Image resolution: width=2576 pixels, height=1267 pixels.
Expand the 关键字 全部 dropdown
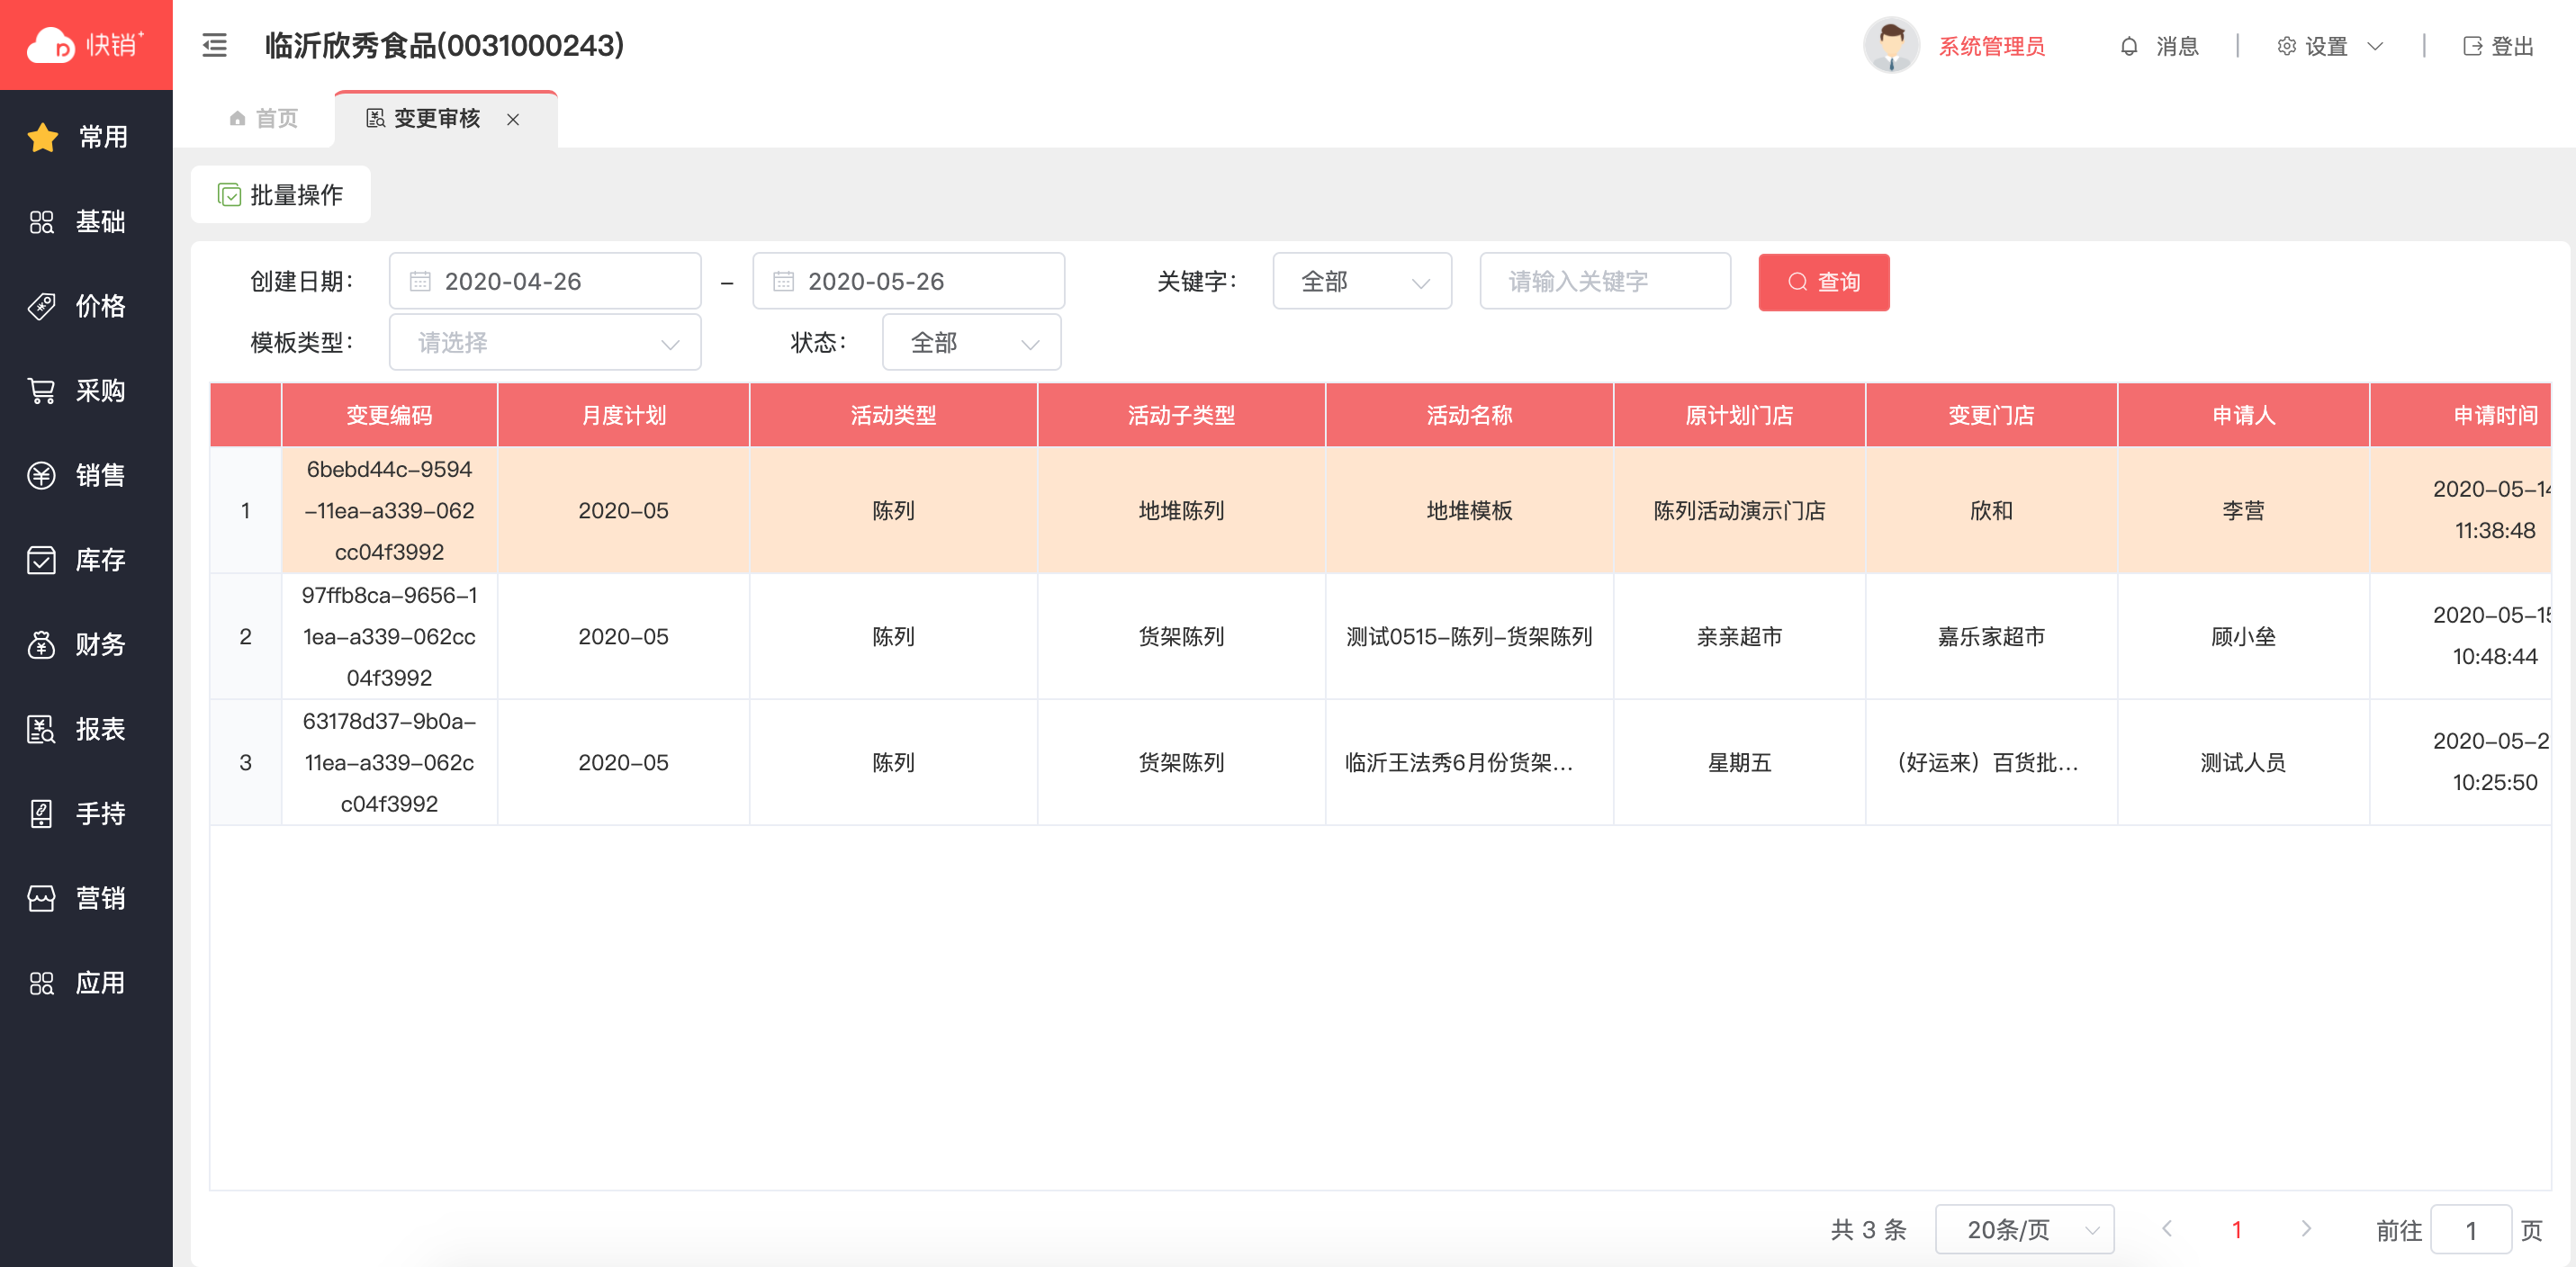point(1362,281)
